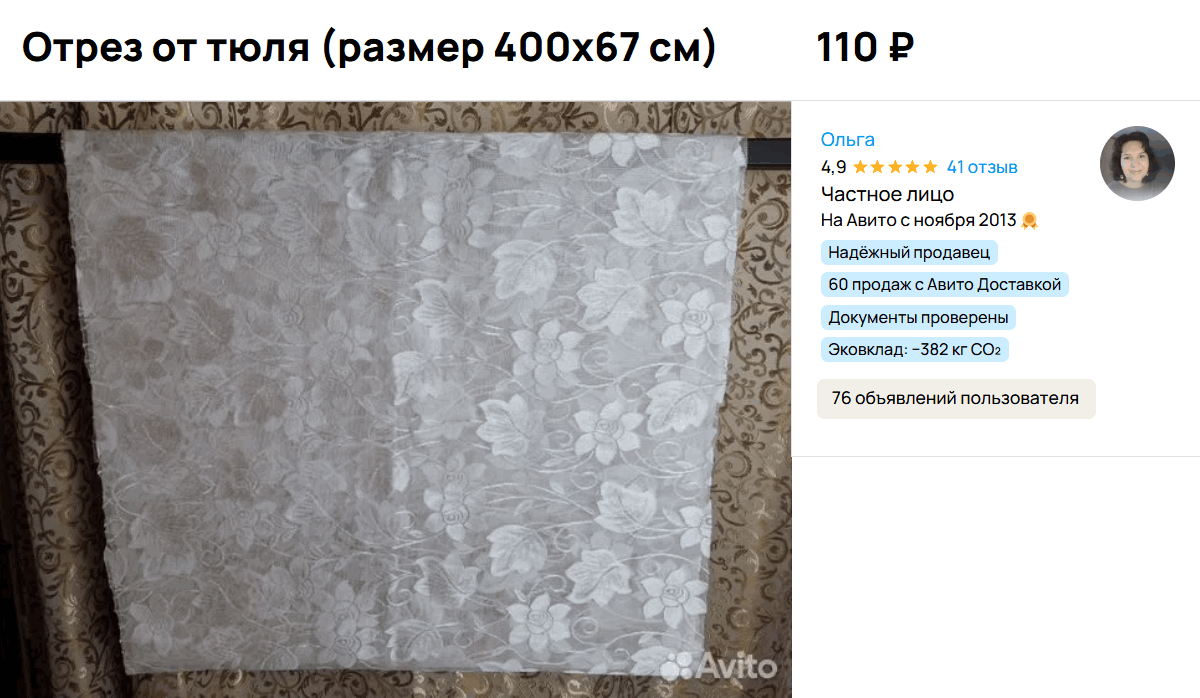
Task: Open the 41 отзыв reviews link
Action: tap(982, 167)
